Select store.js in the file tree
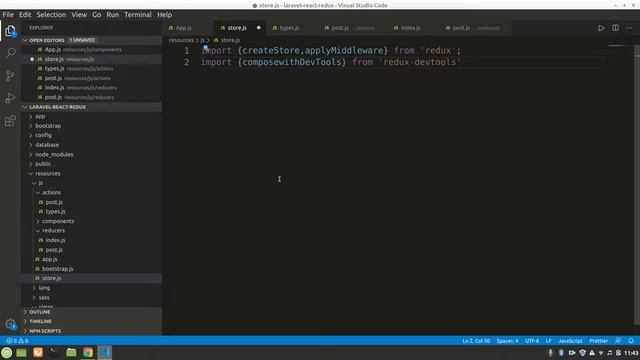The width and height of the screenshot is (640, 360). pyautogui.click(x=92, y=278)
